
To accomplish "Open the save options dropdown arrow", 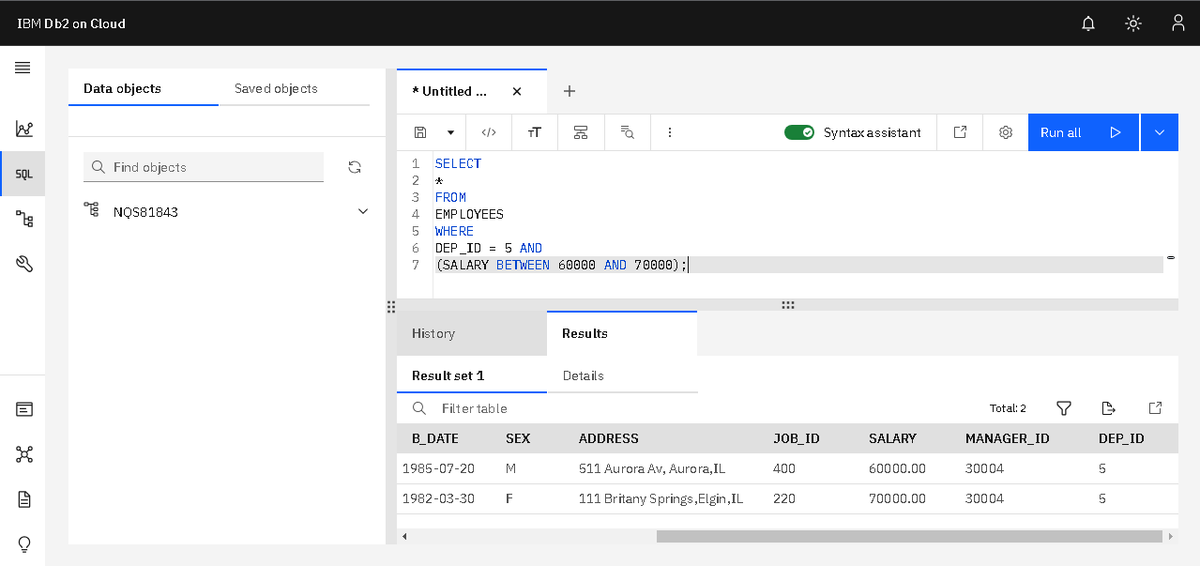I will coord(450,132).
